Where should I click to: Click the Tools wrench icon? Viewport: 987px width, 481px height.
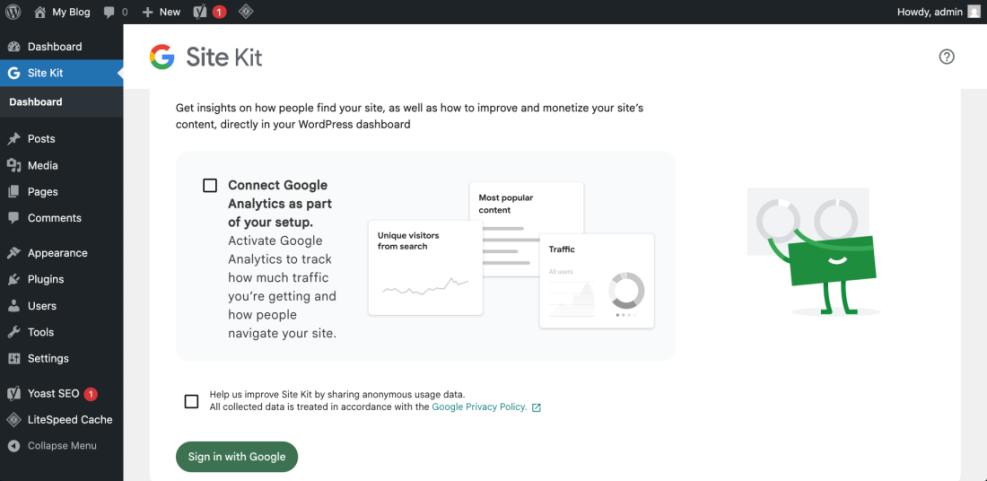pyautogui.click(x=14, y=332)
